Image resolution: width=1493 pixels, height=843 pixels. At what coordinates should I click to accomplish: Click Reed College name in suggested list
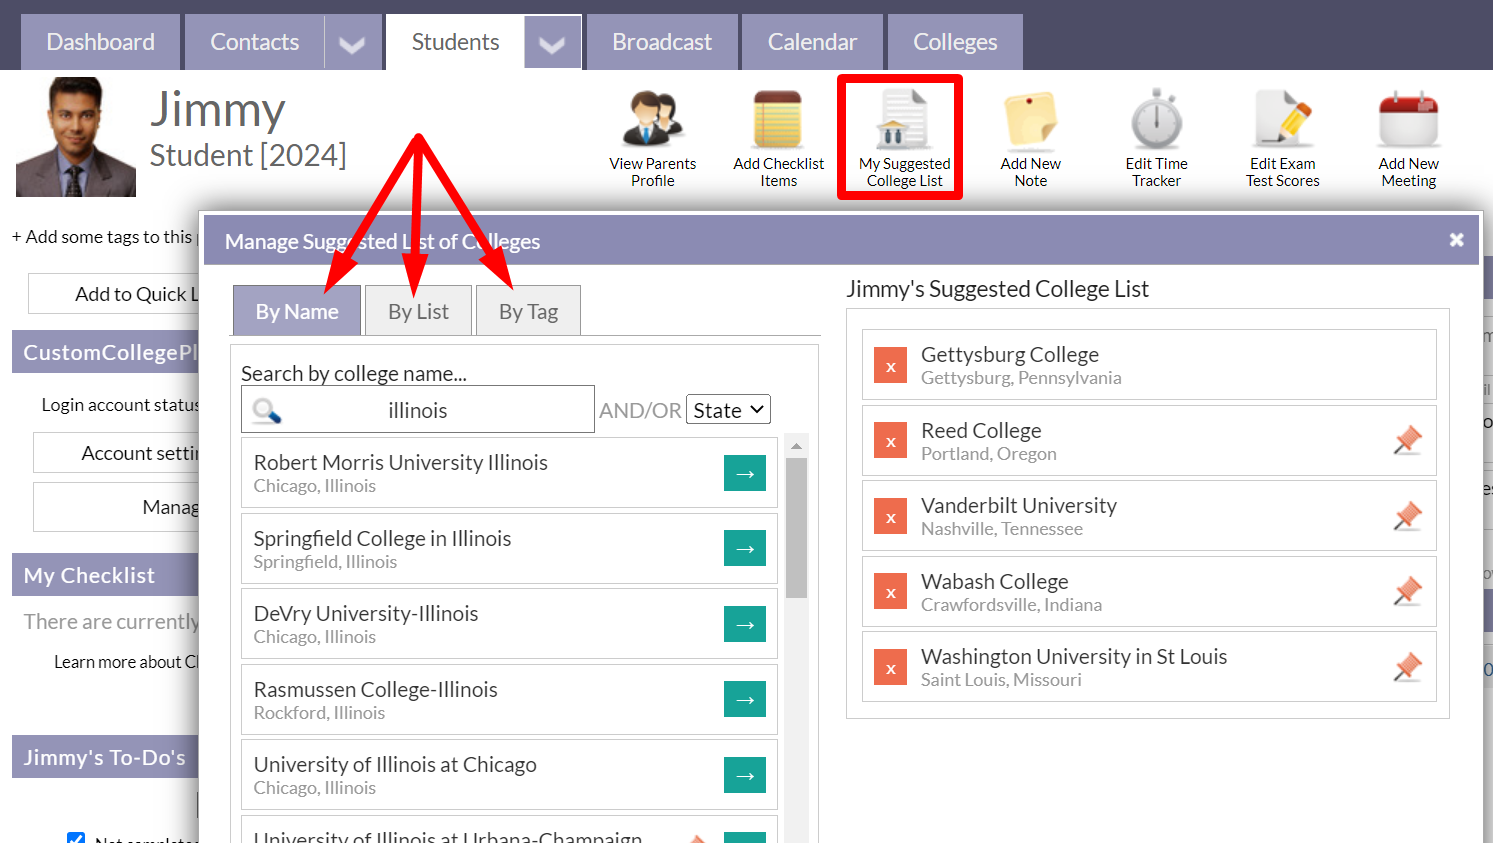coord(981,430)
